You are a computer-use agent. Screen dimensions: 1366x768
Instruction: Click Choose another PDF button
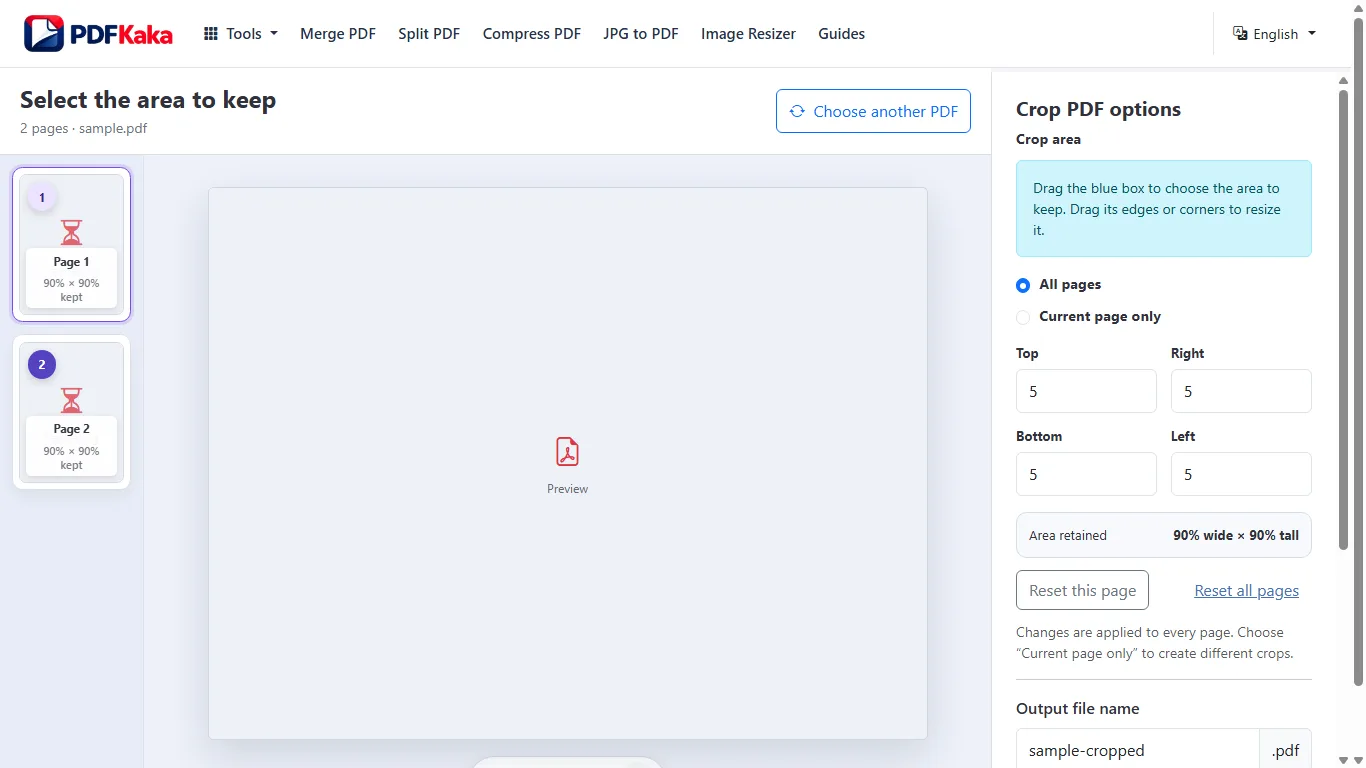873,111
